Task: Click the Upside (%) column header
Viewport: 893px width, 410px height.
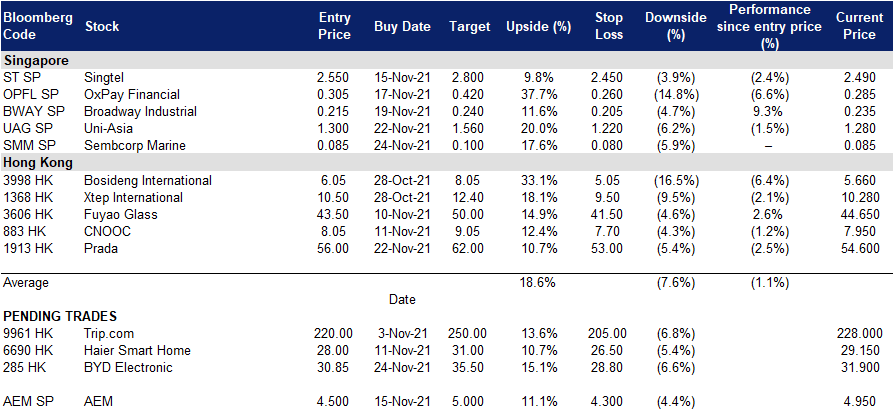Action: tap(538, 27)
